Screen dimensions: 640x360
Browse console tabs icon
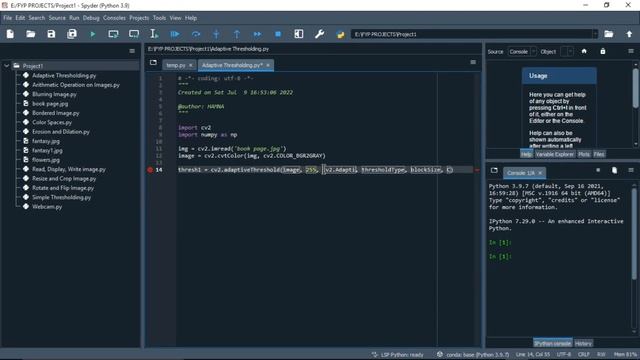pyautogui.click(x=494, y=170)
